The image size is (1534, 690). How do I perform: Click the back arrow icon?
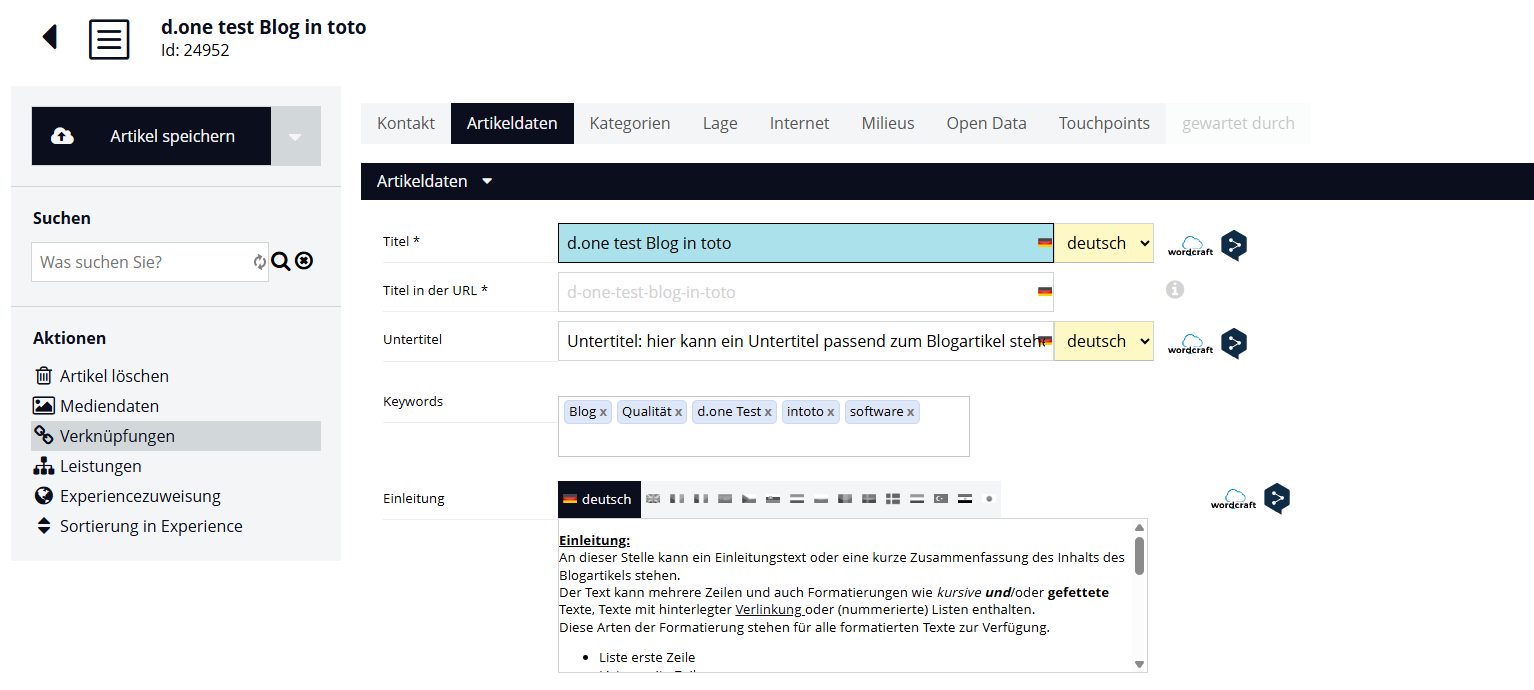pyautogui.click(x=49, y=38)
